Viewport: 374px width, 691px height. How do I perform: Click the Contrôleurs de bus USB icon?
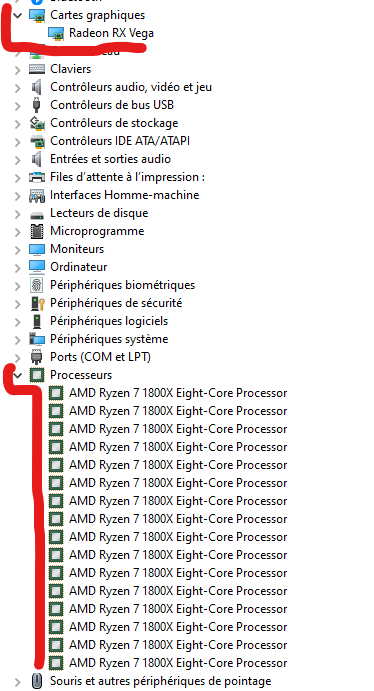point(37,105)
